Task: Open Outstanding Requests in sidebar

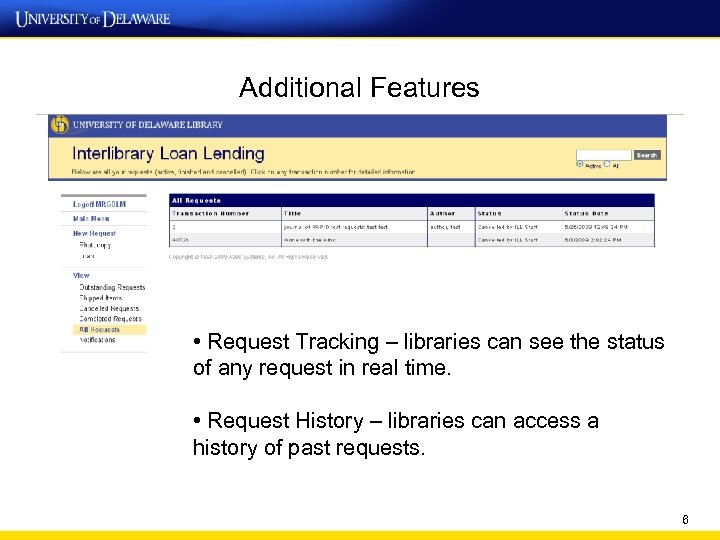Action: click(112, 287)
